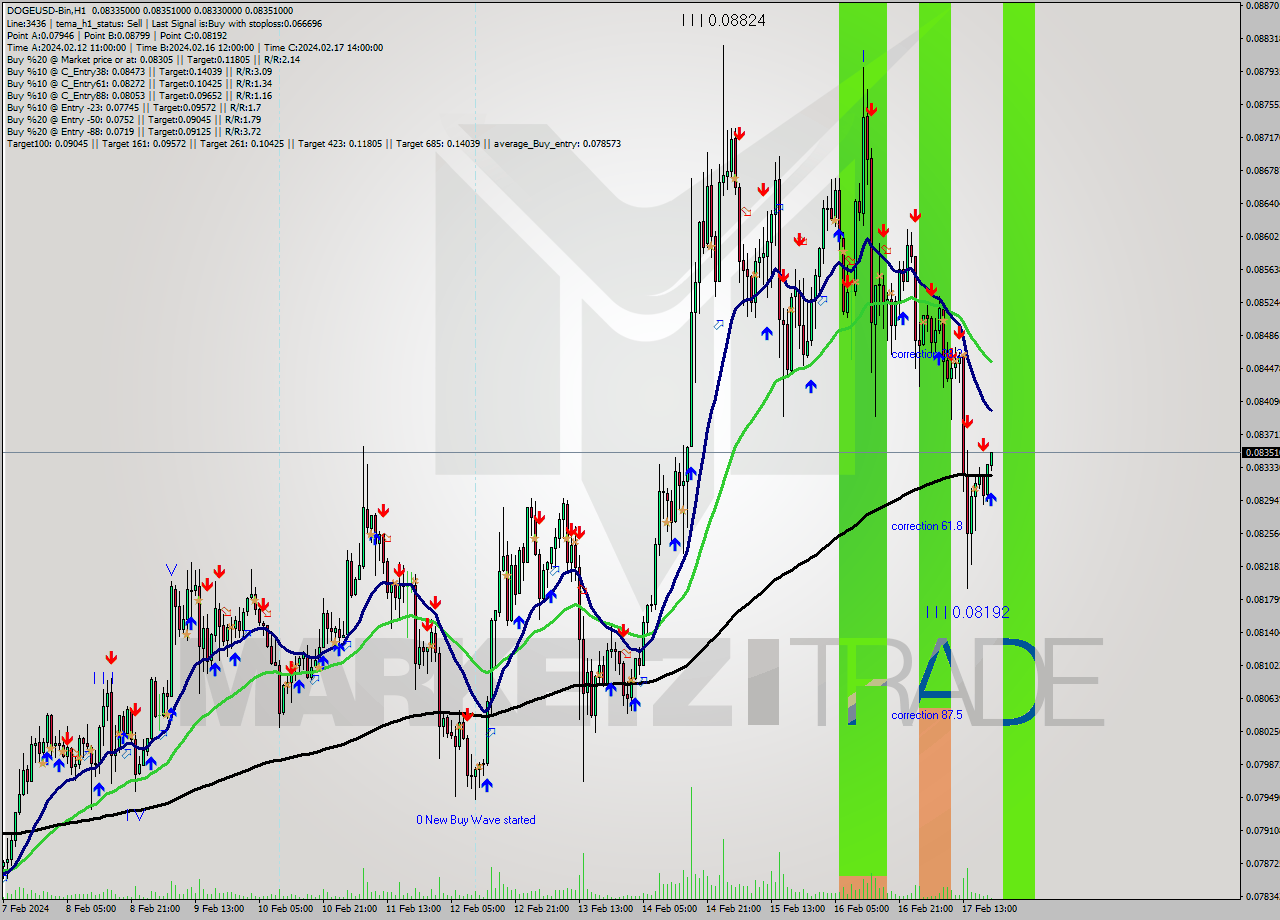
Task: Click the current price tag 0.08351
Action: 1260,452
